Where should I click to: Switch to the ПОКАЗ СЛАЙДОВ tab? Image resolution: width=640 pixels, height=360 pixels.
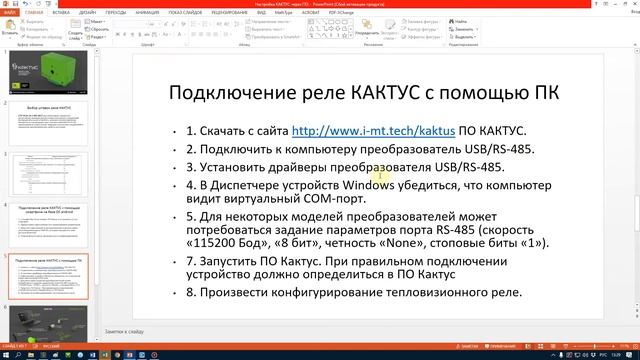pos(185,13)
